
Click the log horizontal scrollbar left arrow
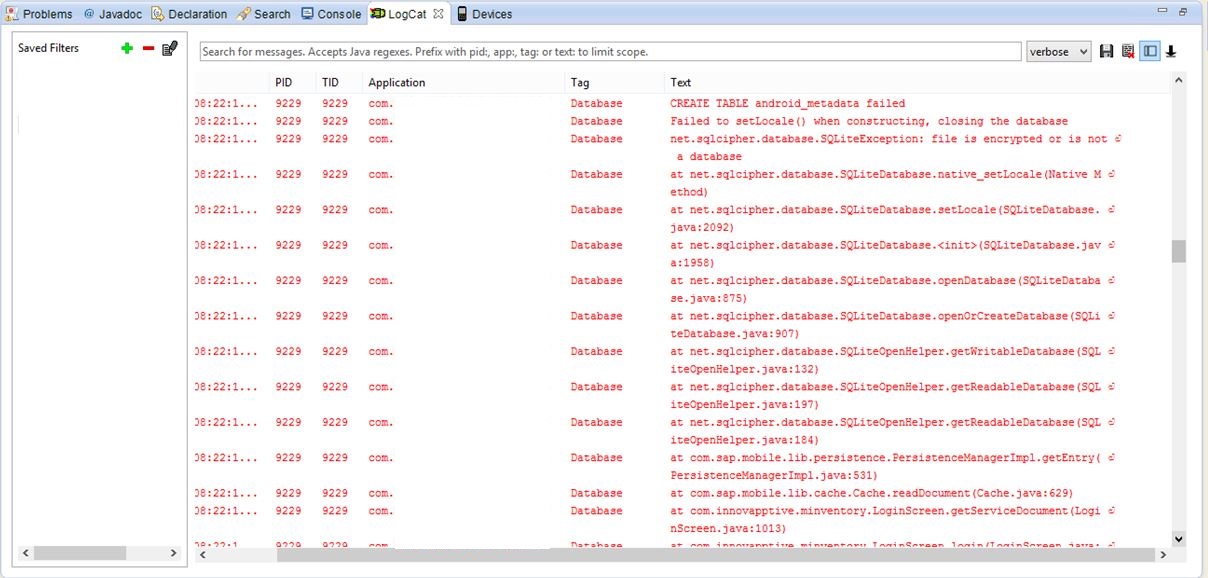tap(203, 555)
